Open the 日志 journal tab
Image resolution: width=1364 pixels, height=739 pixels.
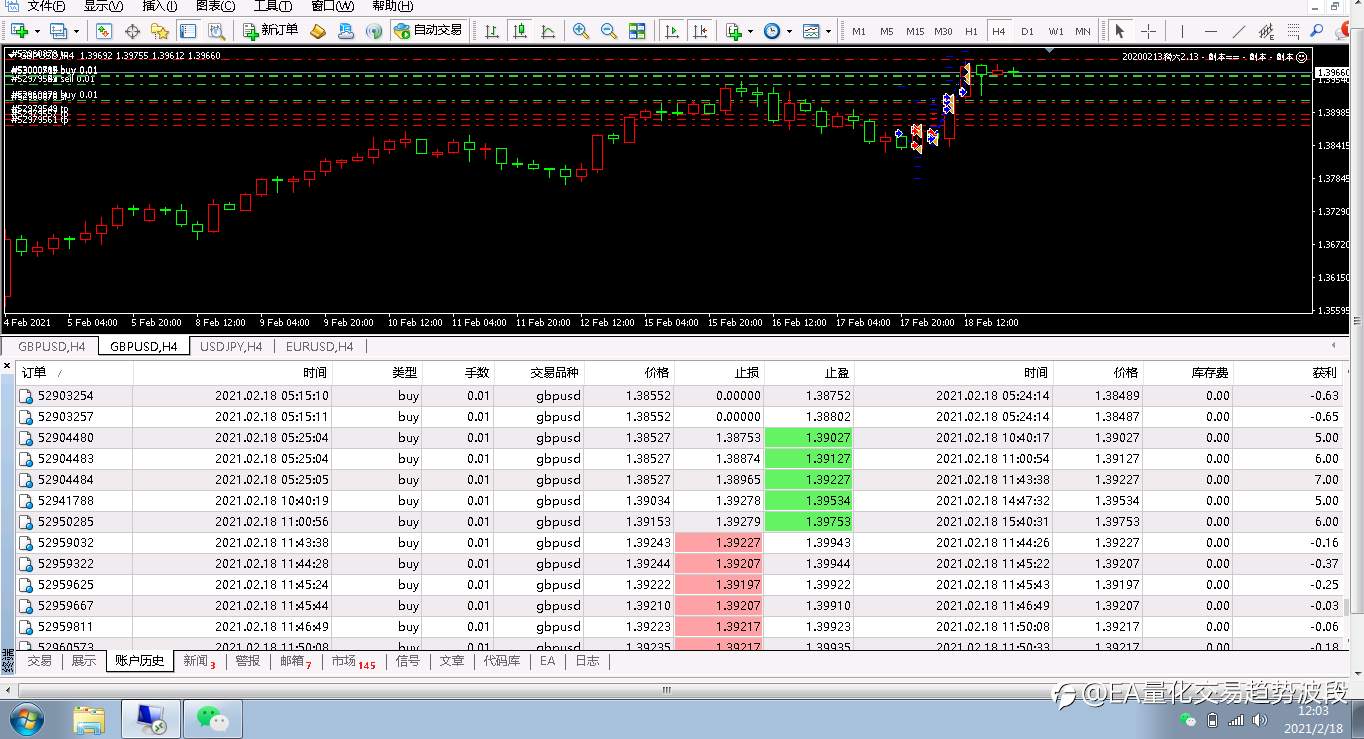coord(587,661)
